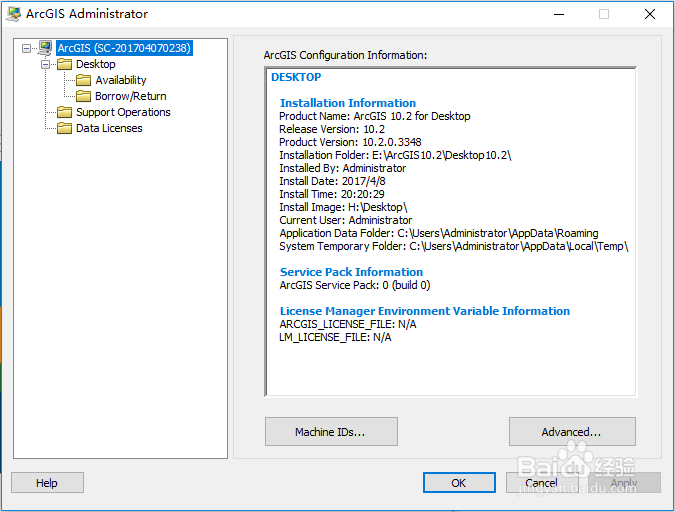Click the ARCGIS_LICENSE_FILE: N/A line
The image size is (675, 512).
[x=348, y=324]
